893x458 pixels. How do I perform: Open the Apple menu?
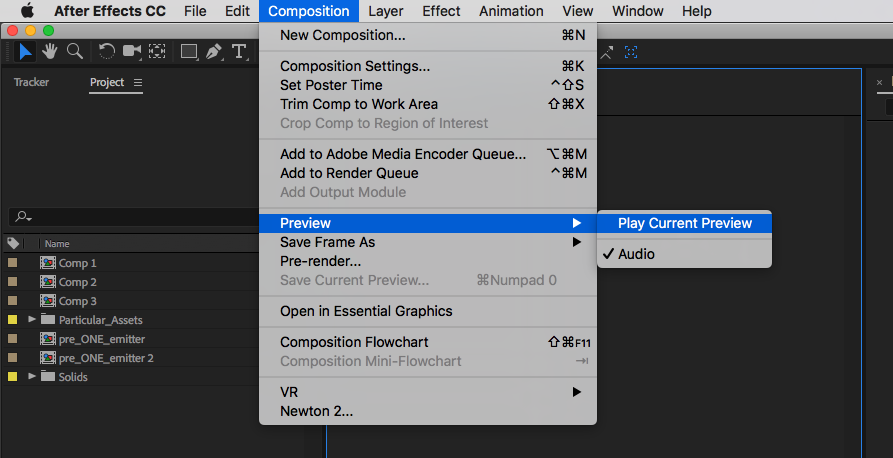pos(27,11)
